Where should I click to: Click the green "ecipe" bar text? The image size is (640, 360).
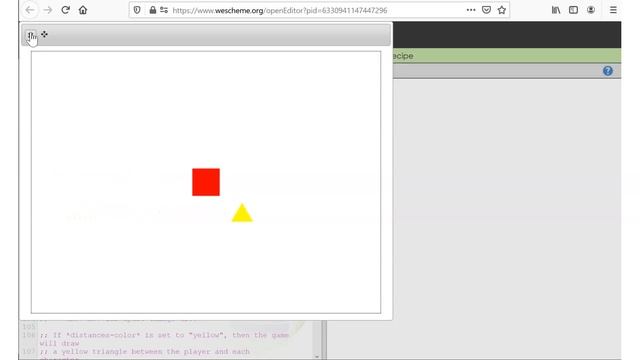coord(403,56)
